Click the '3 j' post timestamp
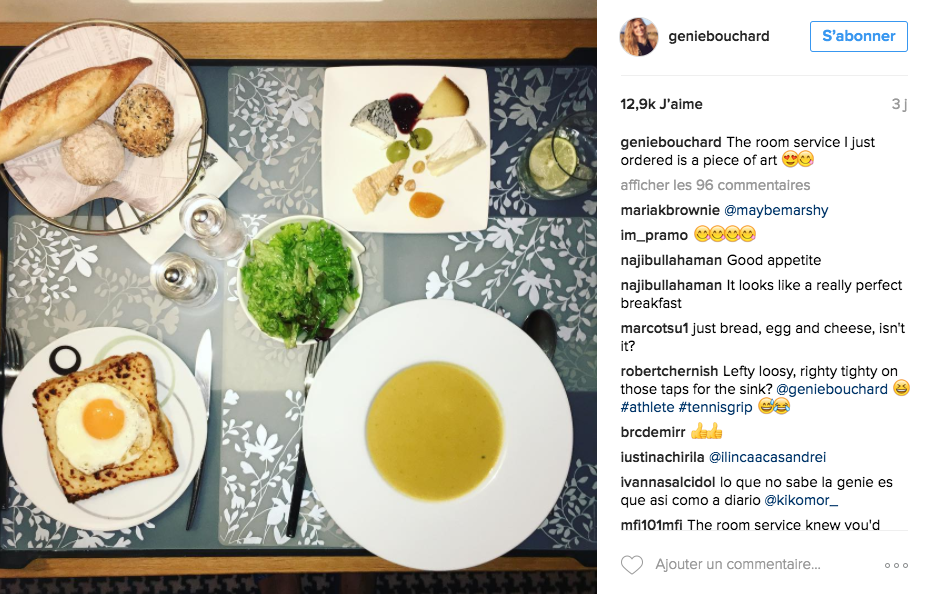The height and width of the screenshot is (594, 932). pyautogui.click(x=899, y=104)
